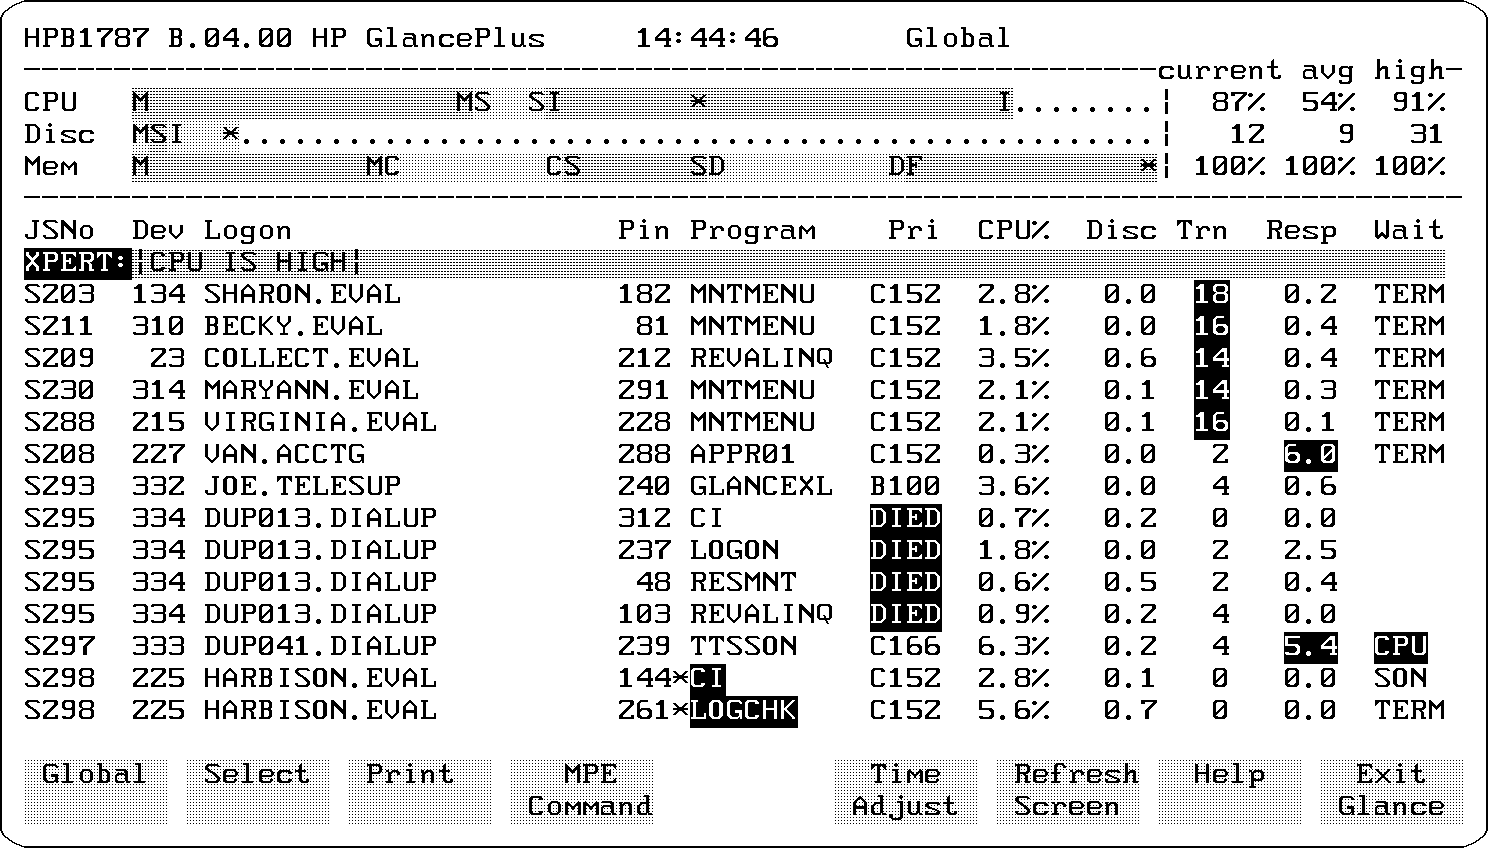Click the highlighted CPU wait state
The height and width of the screenshot is (848, 1488).
1400,646
